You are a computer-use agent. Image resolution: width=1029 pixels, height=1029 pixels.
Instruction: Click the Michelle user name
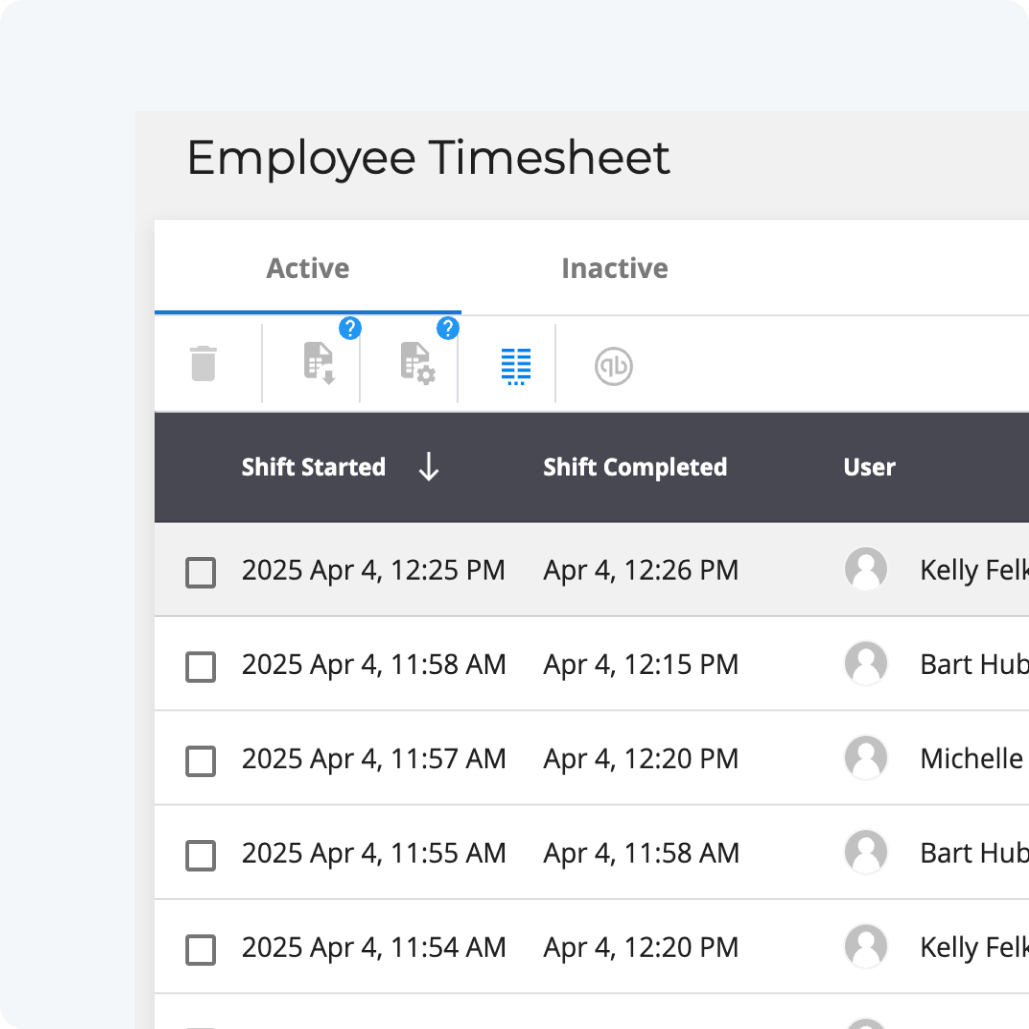[x=974, y=759]
